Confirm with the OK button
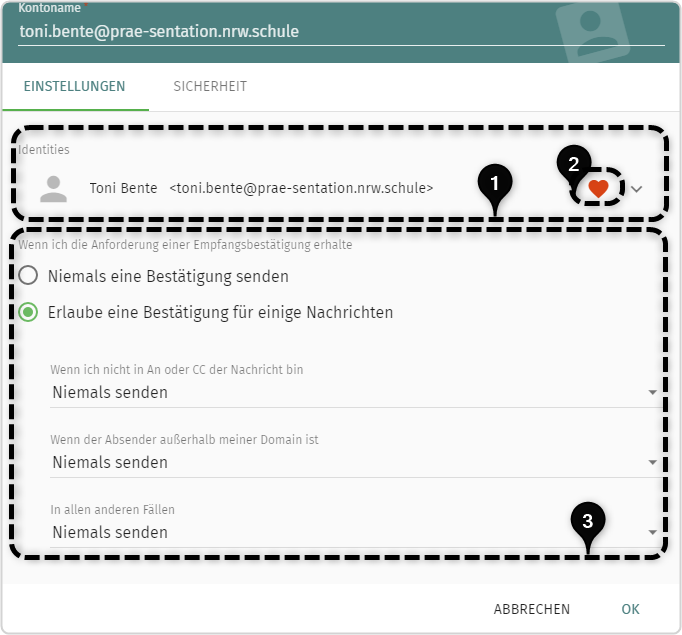Image resolution: width=682 pixels, height=635 pixels. pyautogui.click(x=630, y=609)
